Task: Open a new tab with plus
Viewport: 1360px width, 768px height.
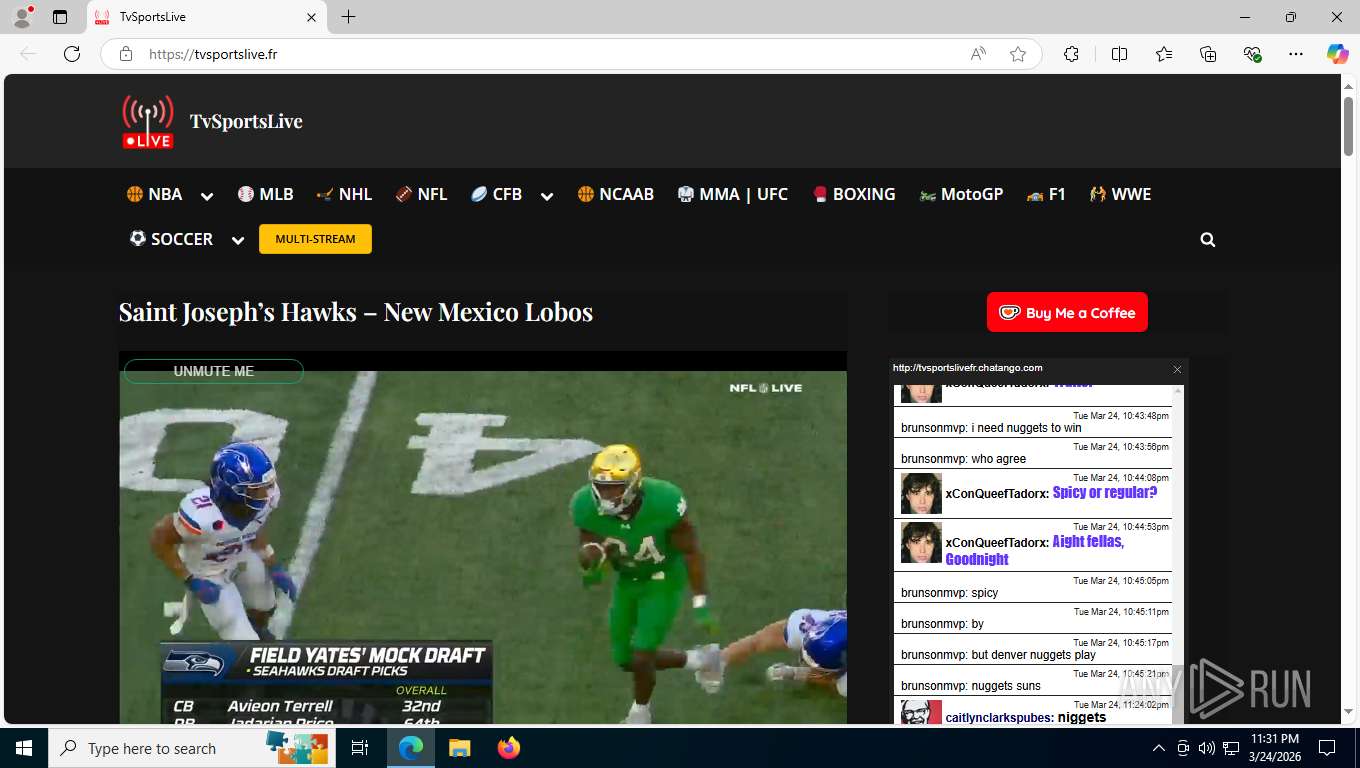Action: pyautogui.click(x=348, y=17)
